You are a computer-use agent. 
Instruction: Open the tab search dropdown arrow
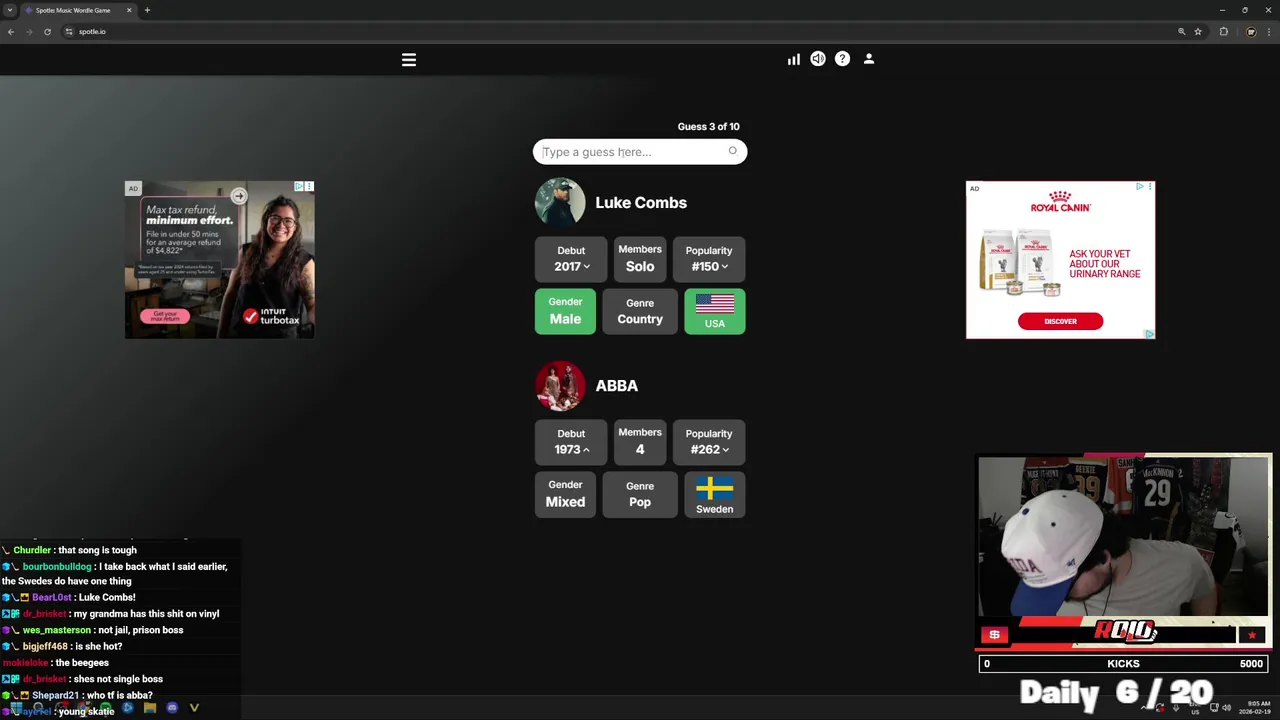click(x=9, y=10)
